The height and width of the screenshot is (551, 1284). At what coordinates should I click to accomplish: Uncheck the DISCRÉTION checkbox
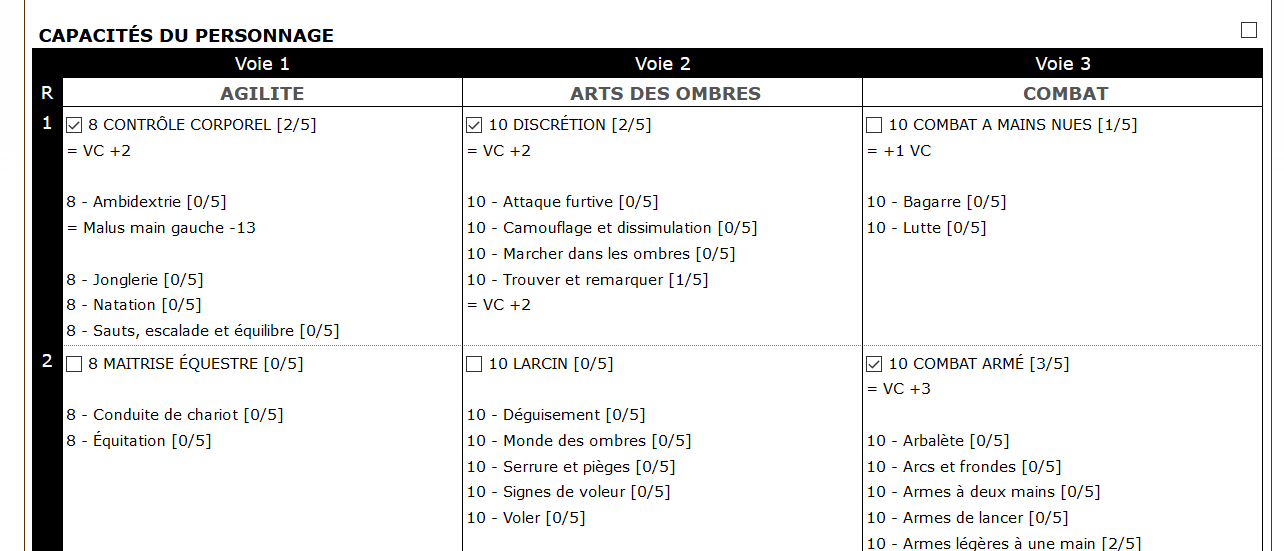point(474,126)
